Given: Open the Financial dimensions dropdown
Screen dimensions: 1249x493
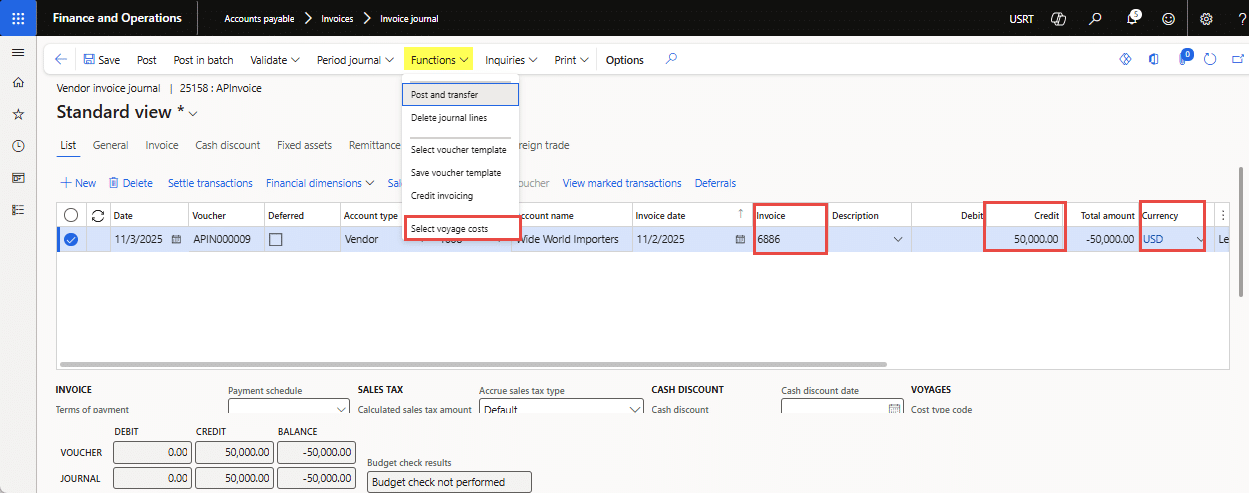Looking at the screenshot, I should (320, 183).
